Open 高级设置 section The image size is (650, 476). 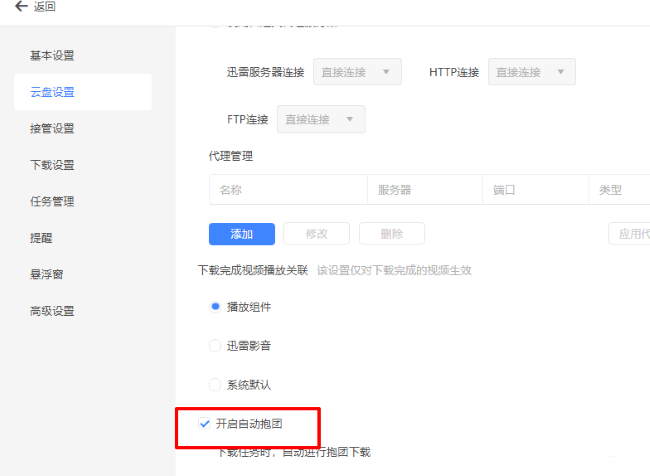point(52,311)
